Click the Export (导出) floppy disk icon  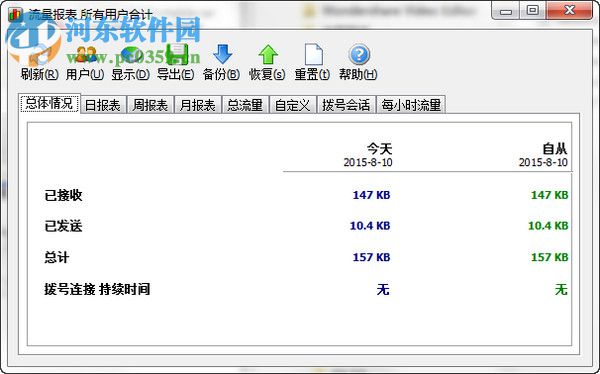coord(177,54)
